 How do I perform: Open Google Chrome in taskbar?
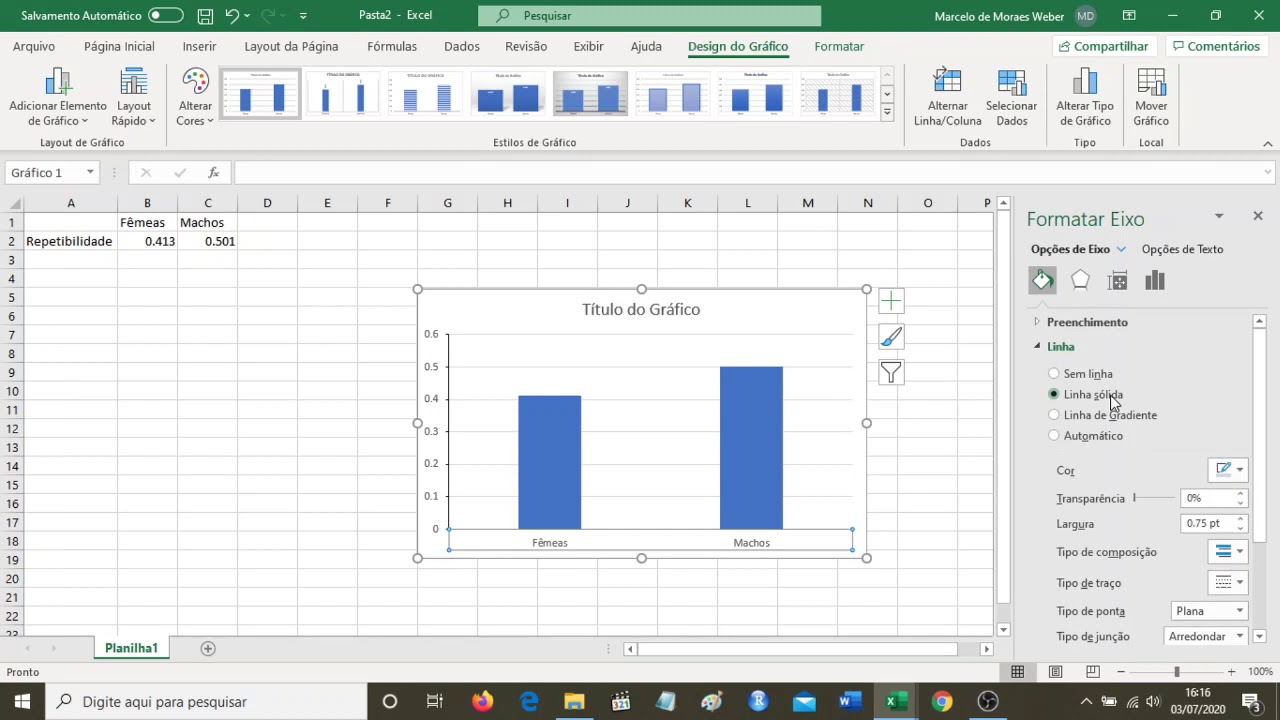click(942, 701)
